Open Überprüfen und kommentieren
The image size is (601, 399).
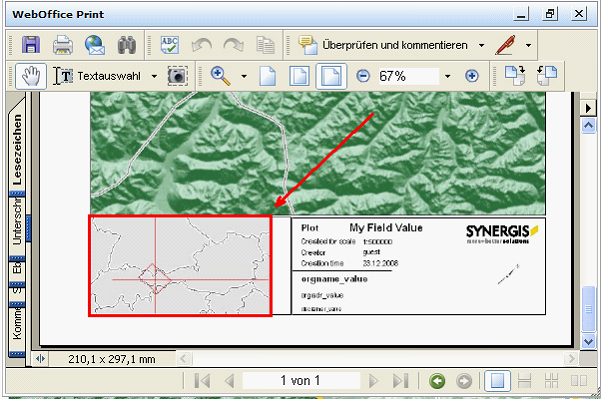[383, 45]
